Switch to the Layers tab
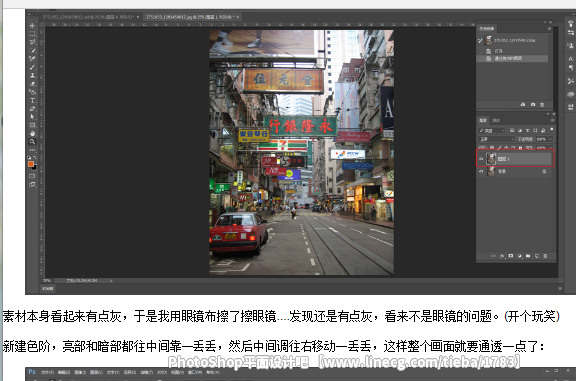 click(483, 121)
